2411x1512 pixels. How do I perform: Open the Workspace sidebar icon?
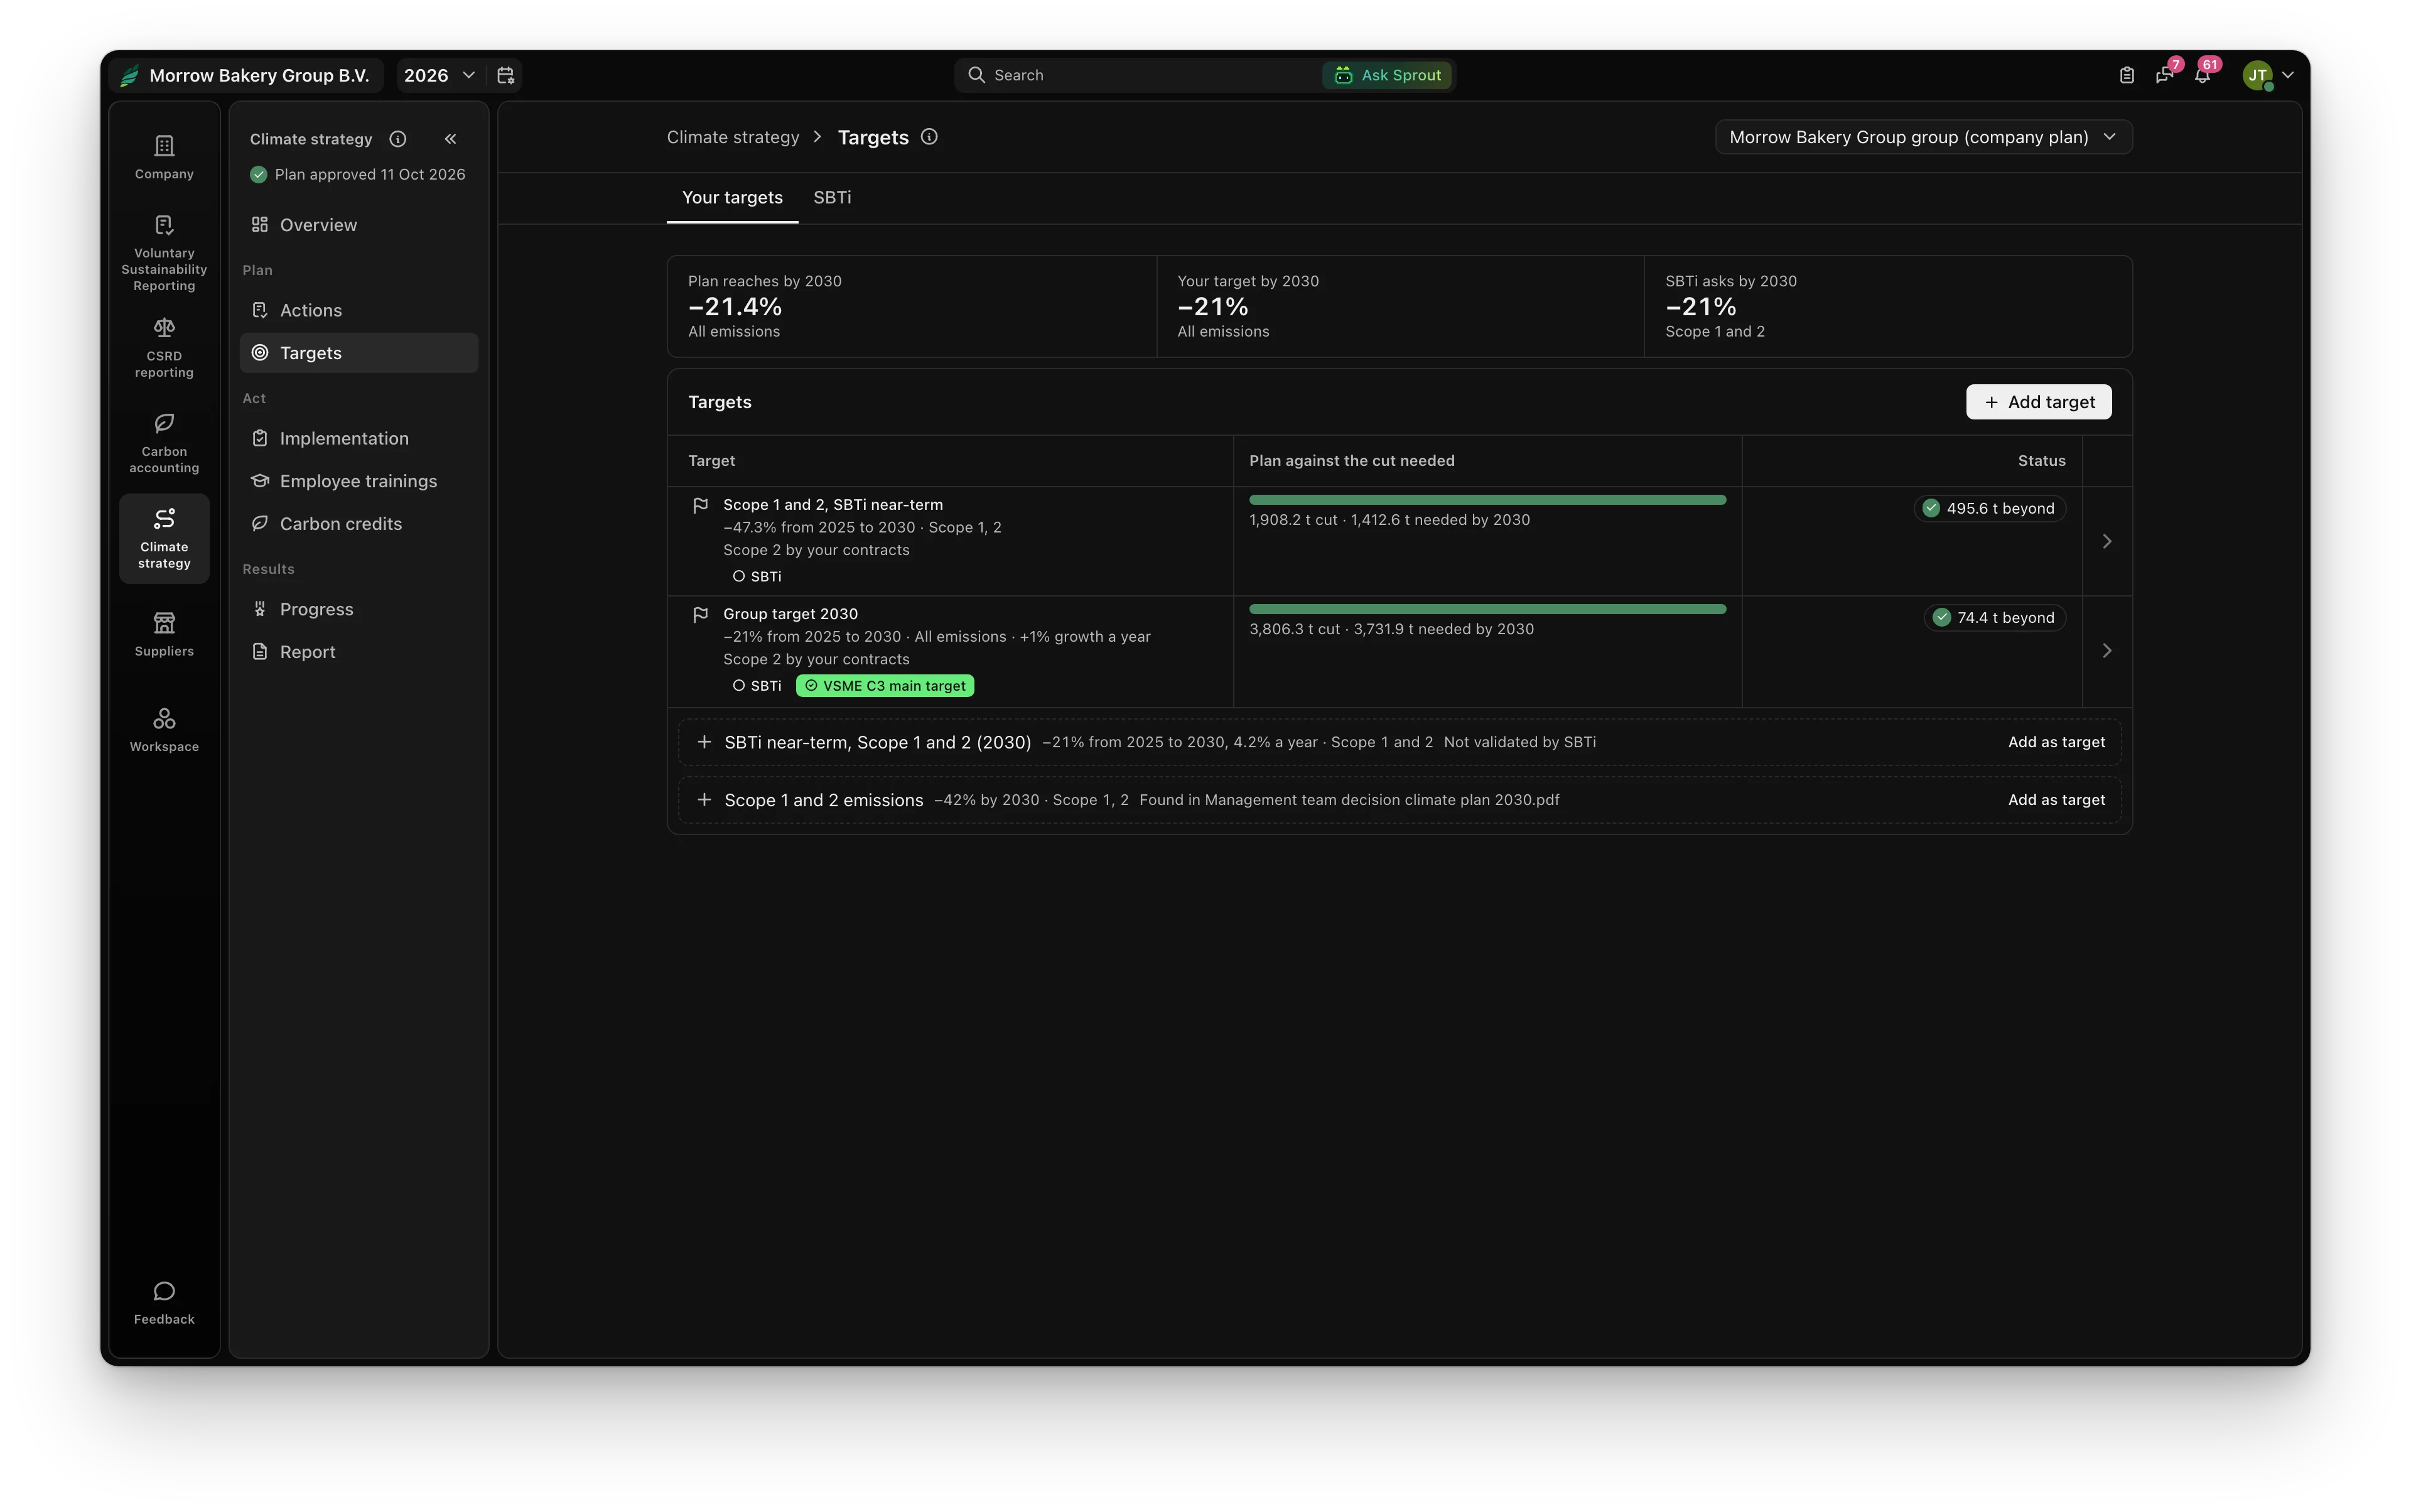164,730
